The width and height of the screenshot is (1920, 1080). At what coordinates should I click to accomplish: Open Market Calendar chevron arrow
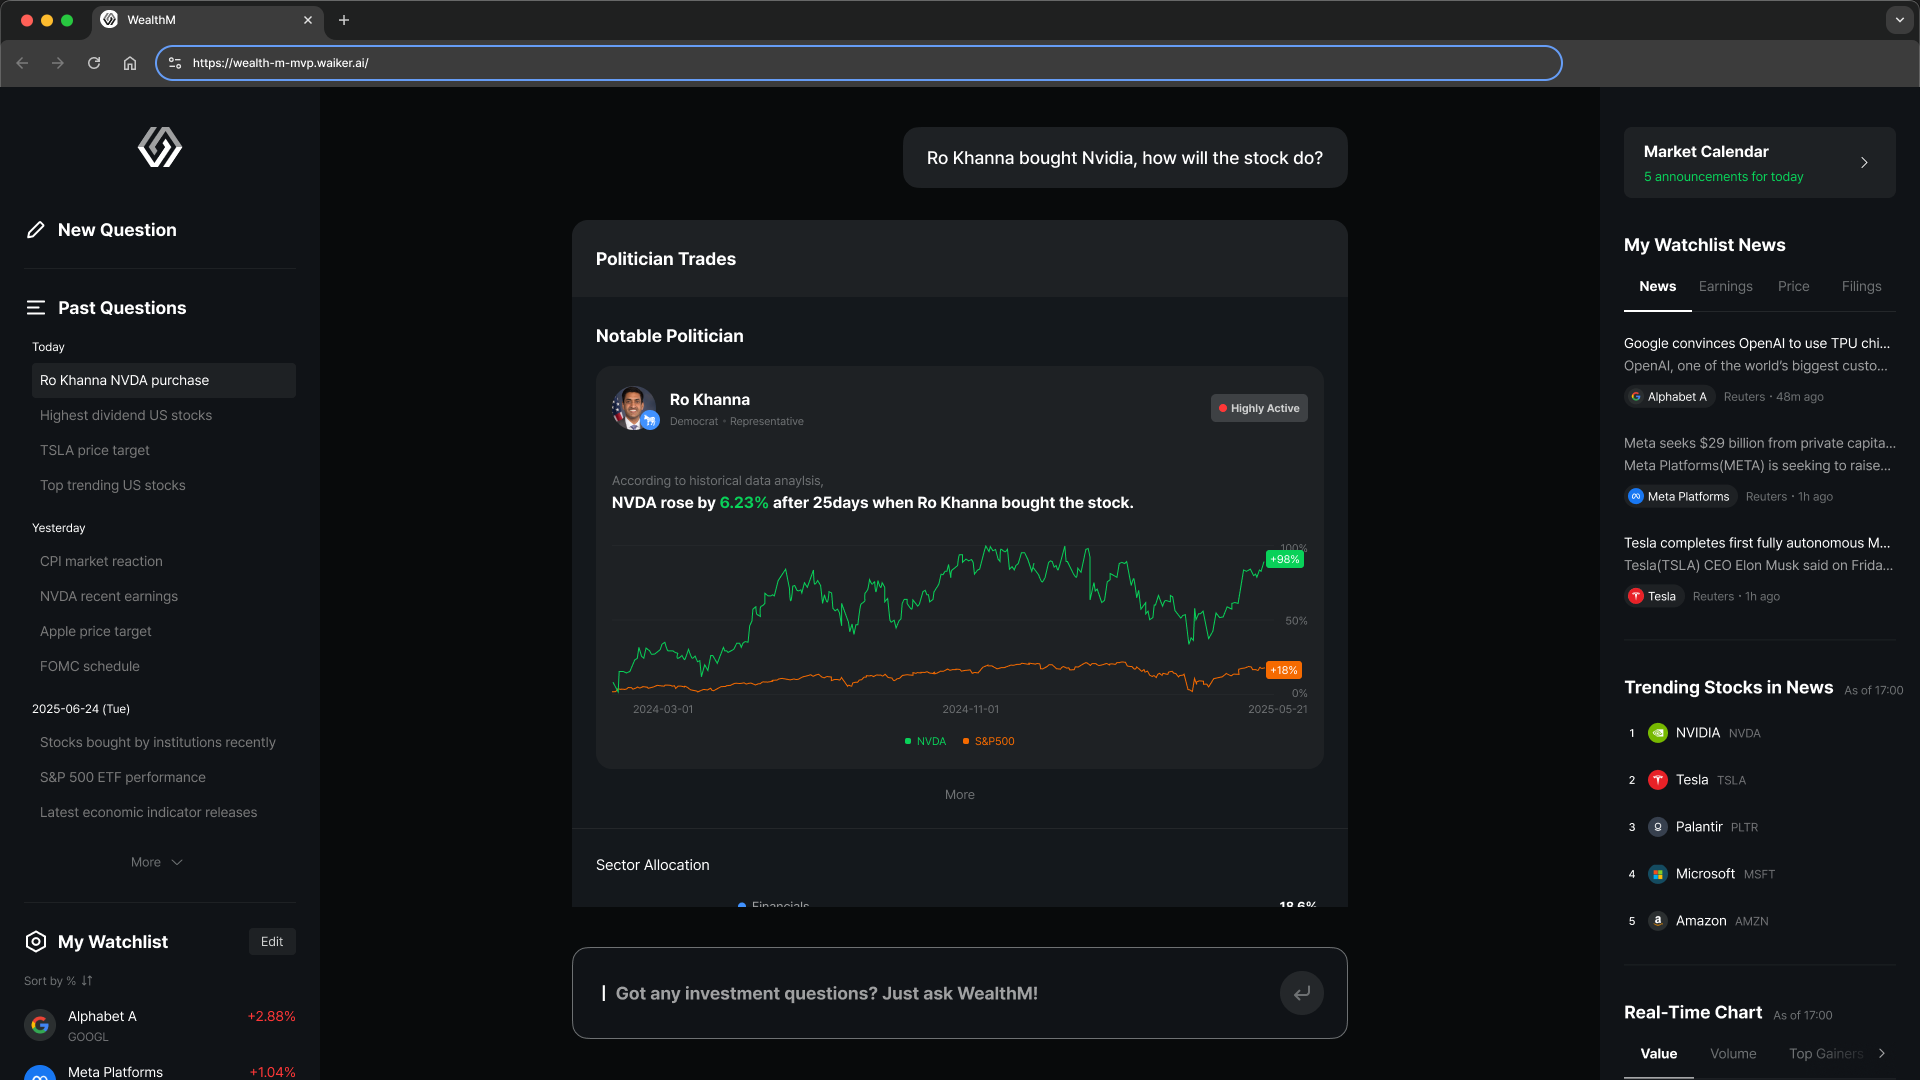point(1864,163)
